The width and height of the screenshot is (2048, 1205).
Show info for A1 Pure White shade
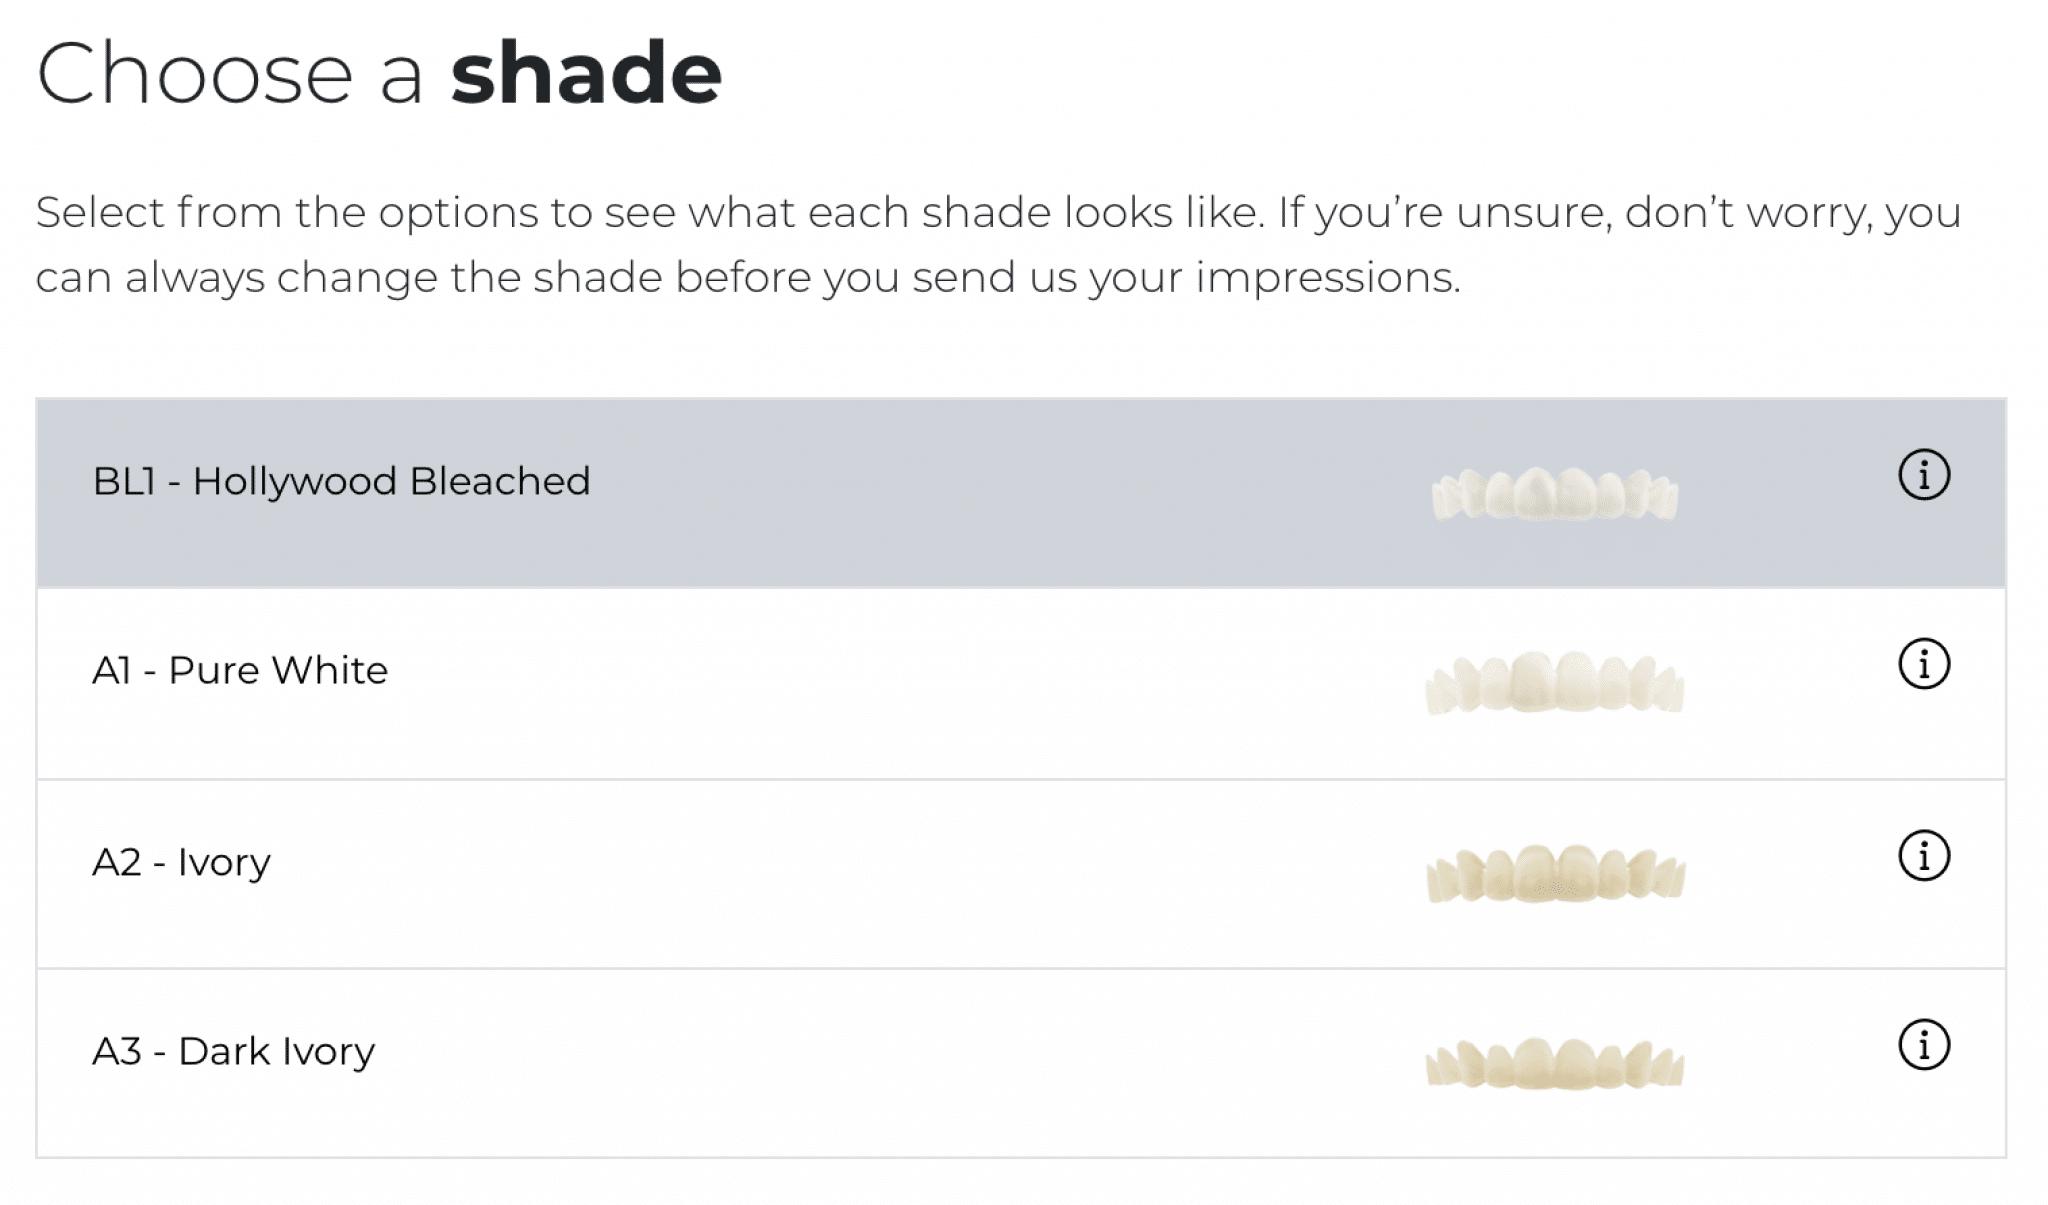tap(1924, 664)
